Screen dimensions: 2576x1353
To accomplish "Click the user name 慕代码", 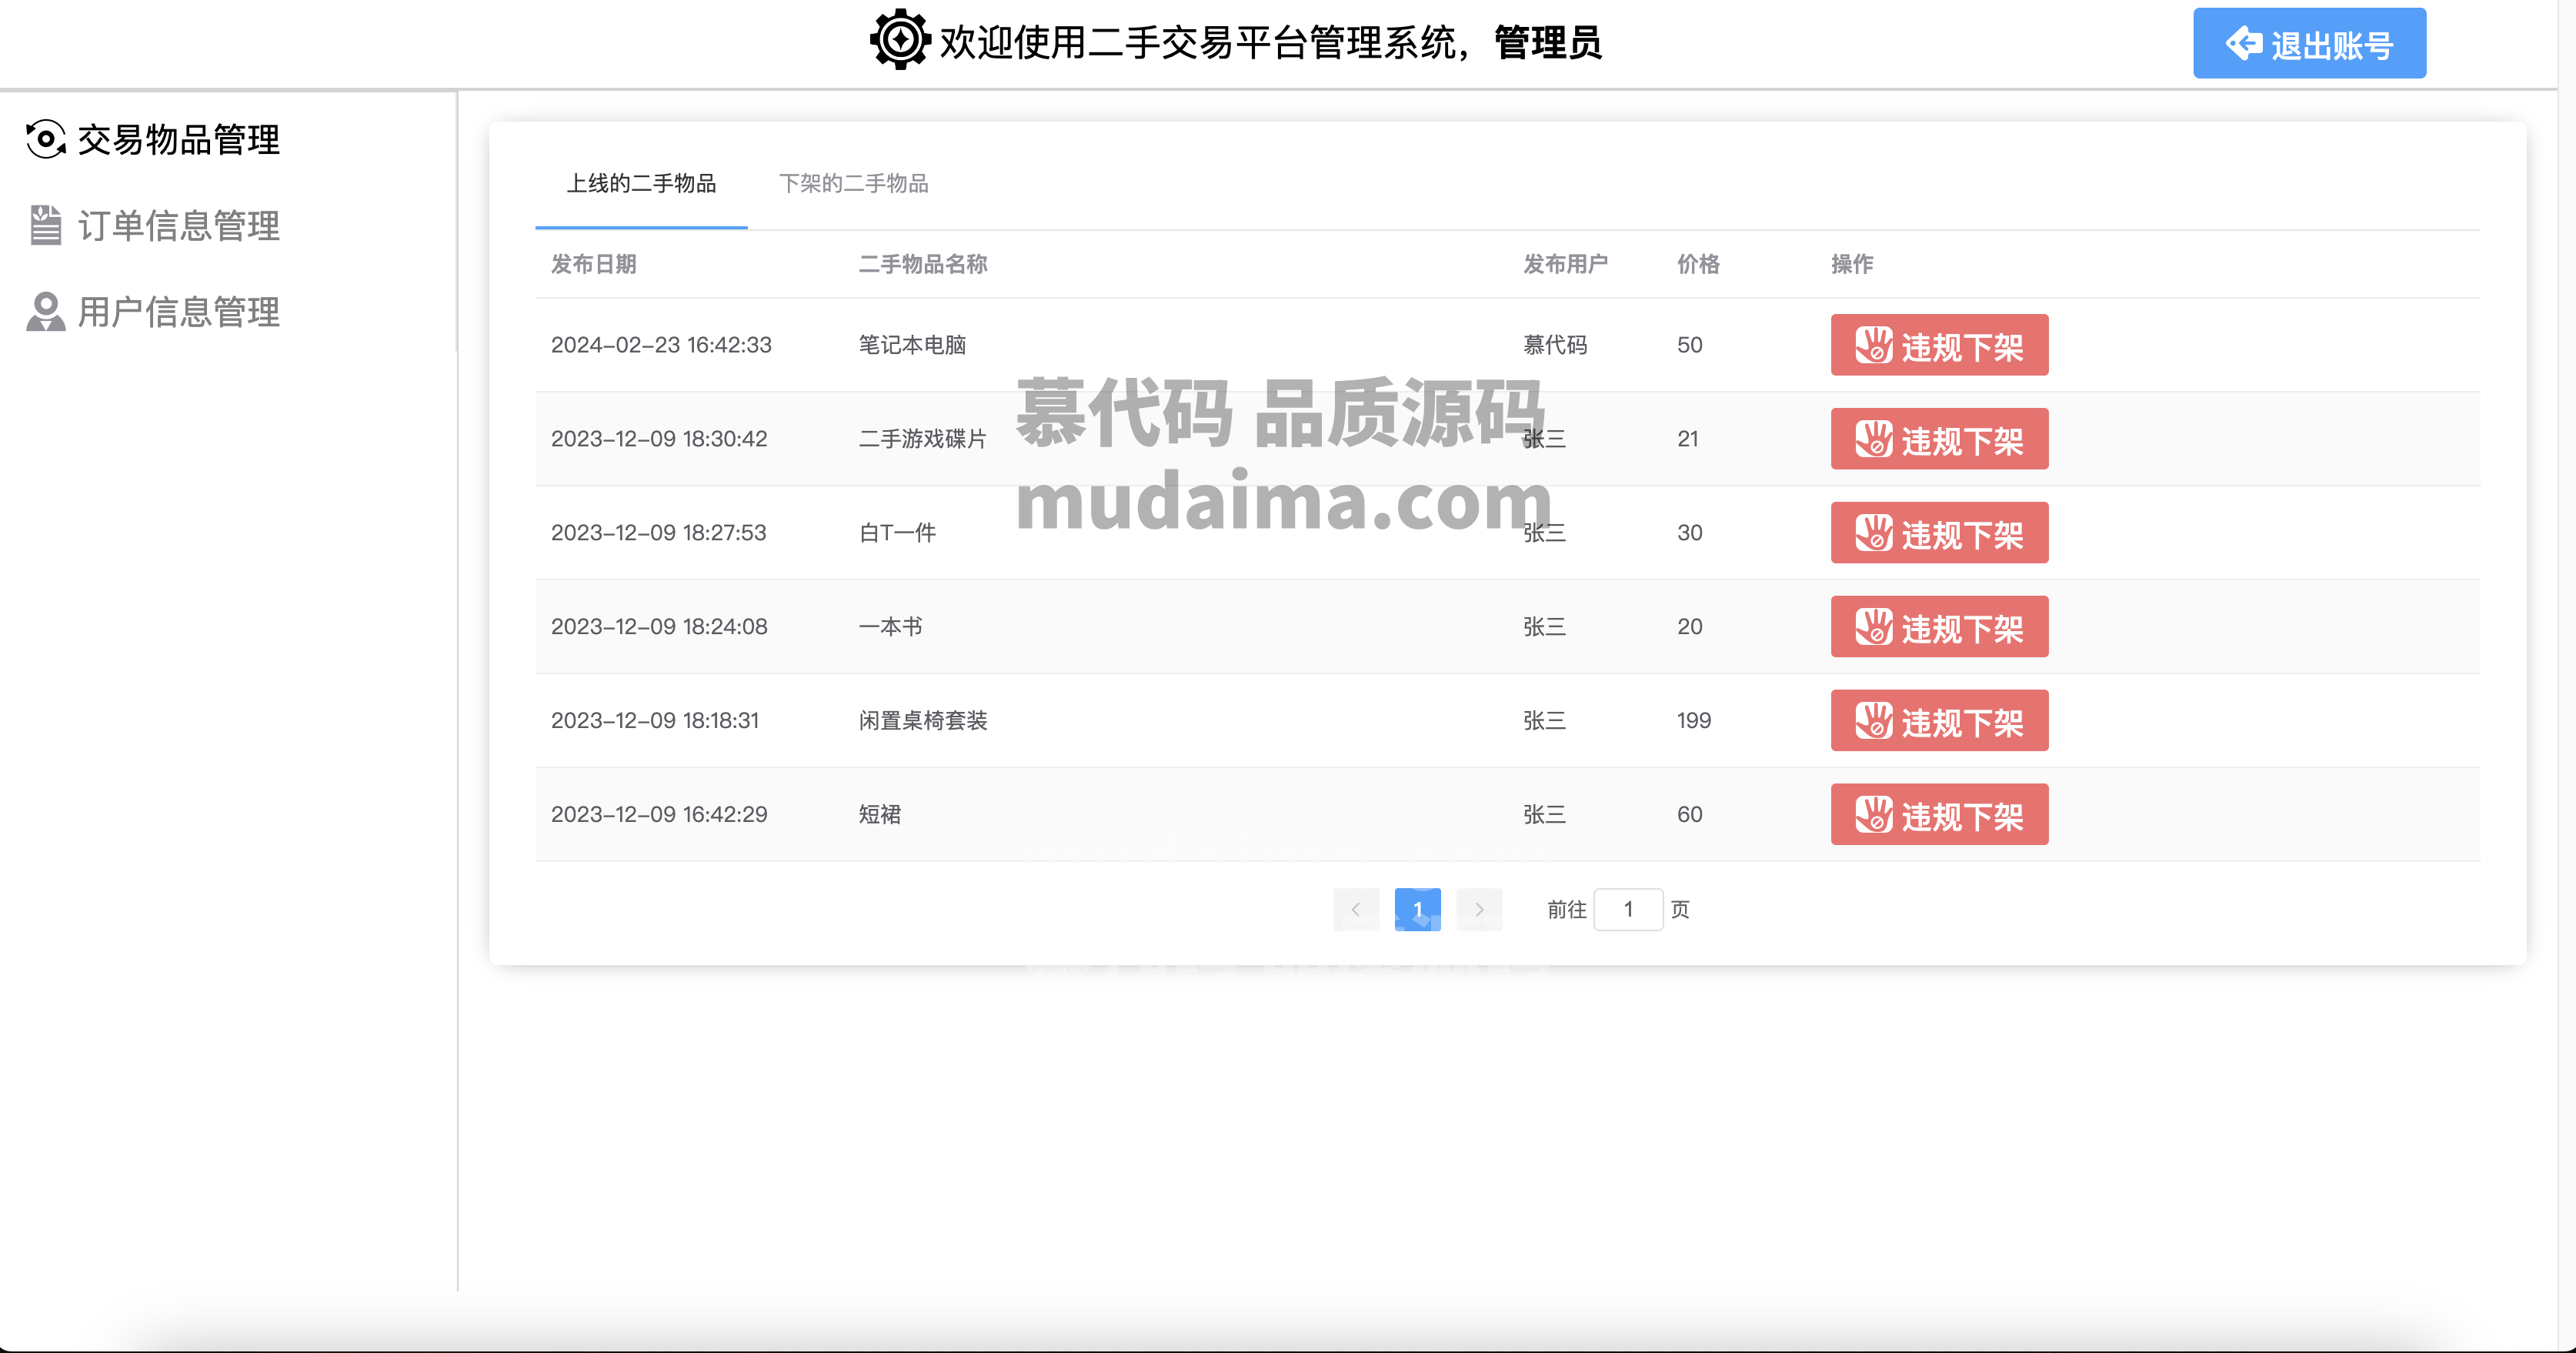I will pos(1555,345).
